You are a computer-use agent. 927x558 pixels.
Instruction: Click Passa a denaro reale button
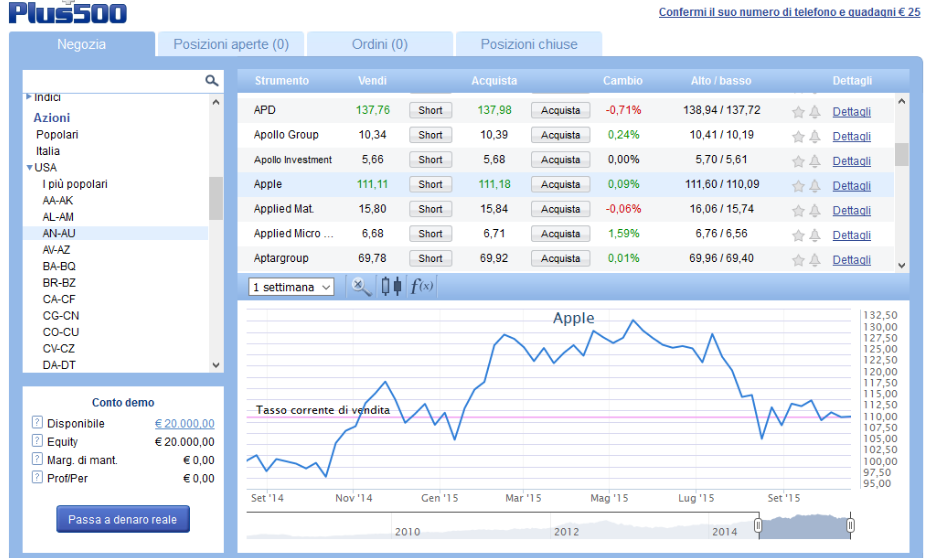click(123, 519)
